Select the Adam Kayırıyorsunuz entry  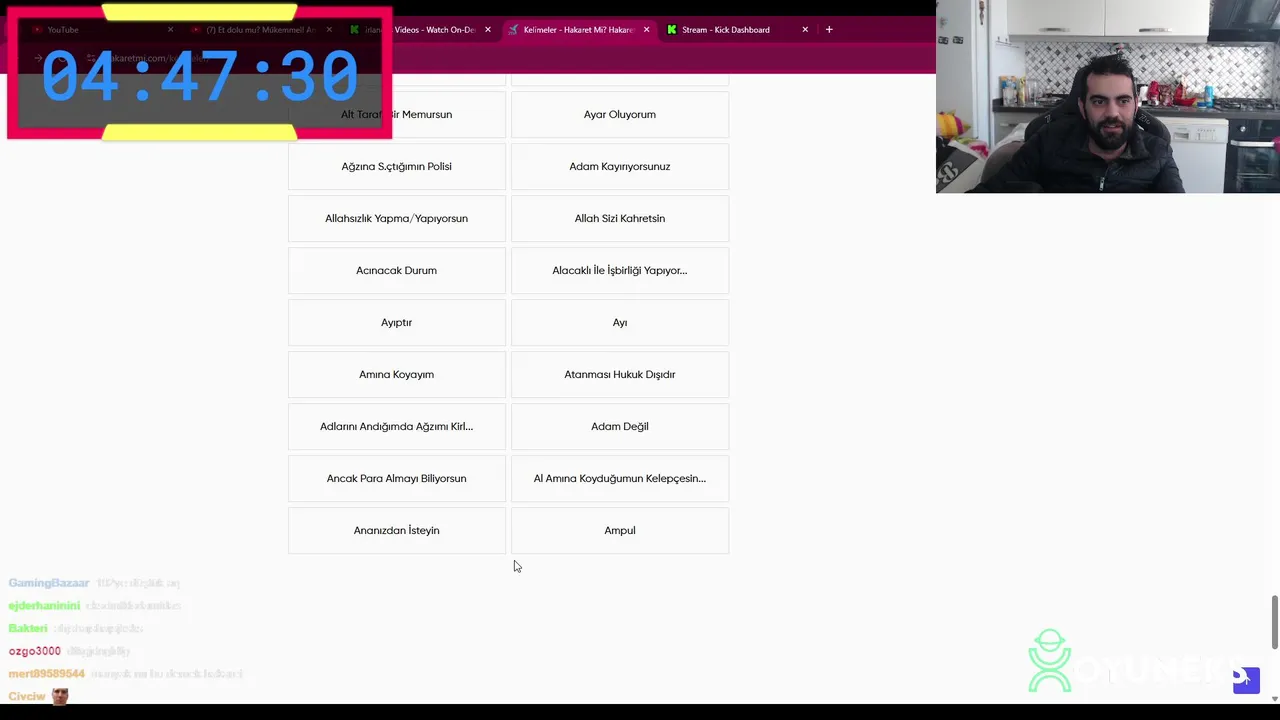point(620,166)
